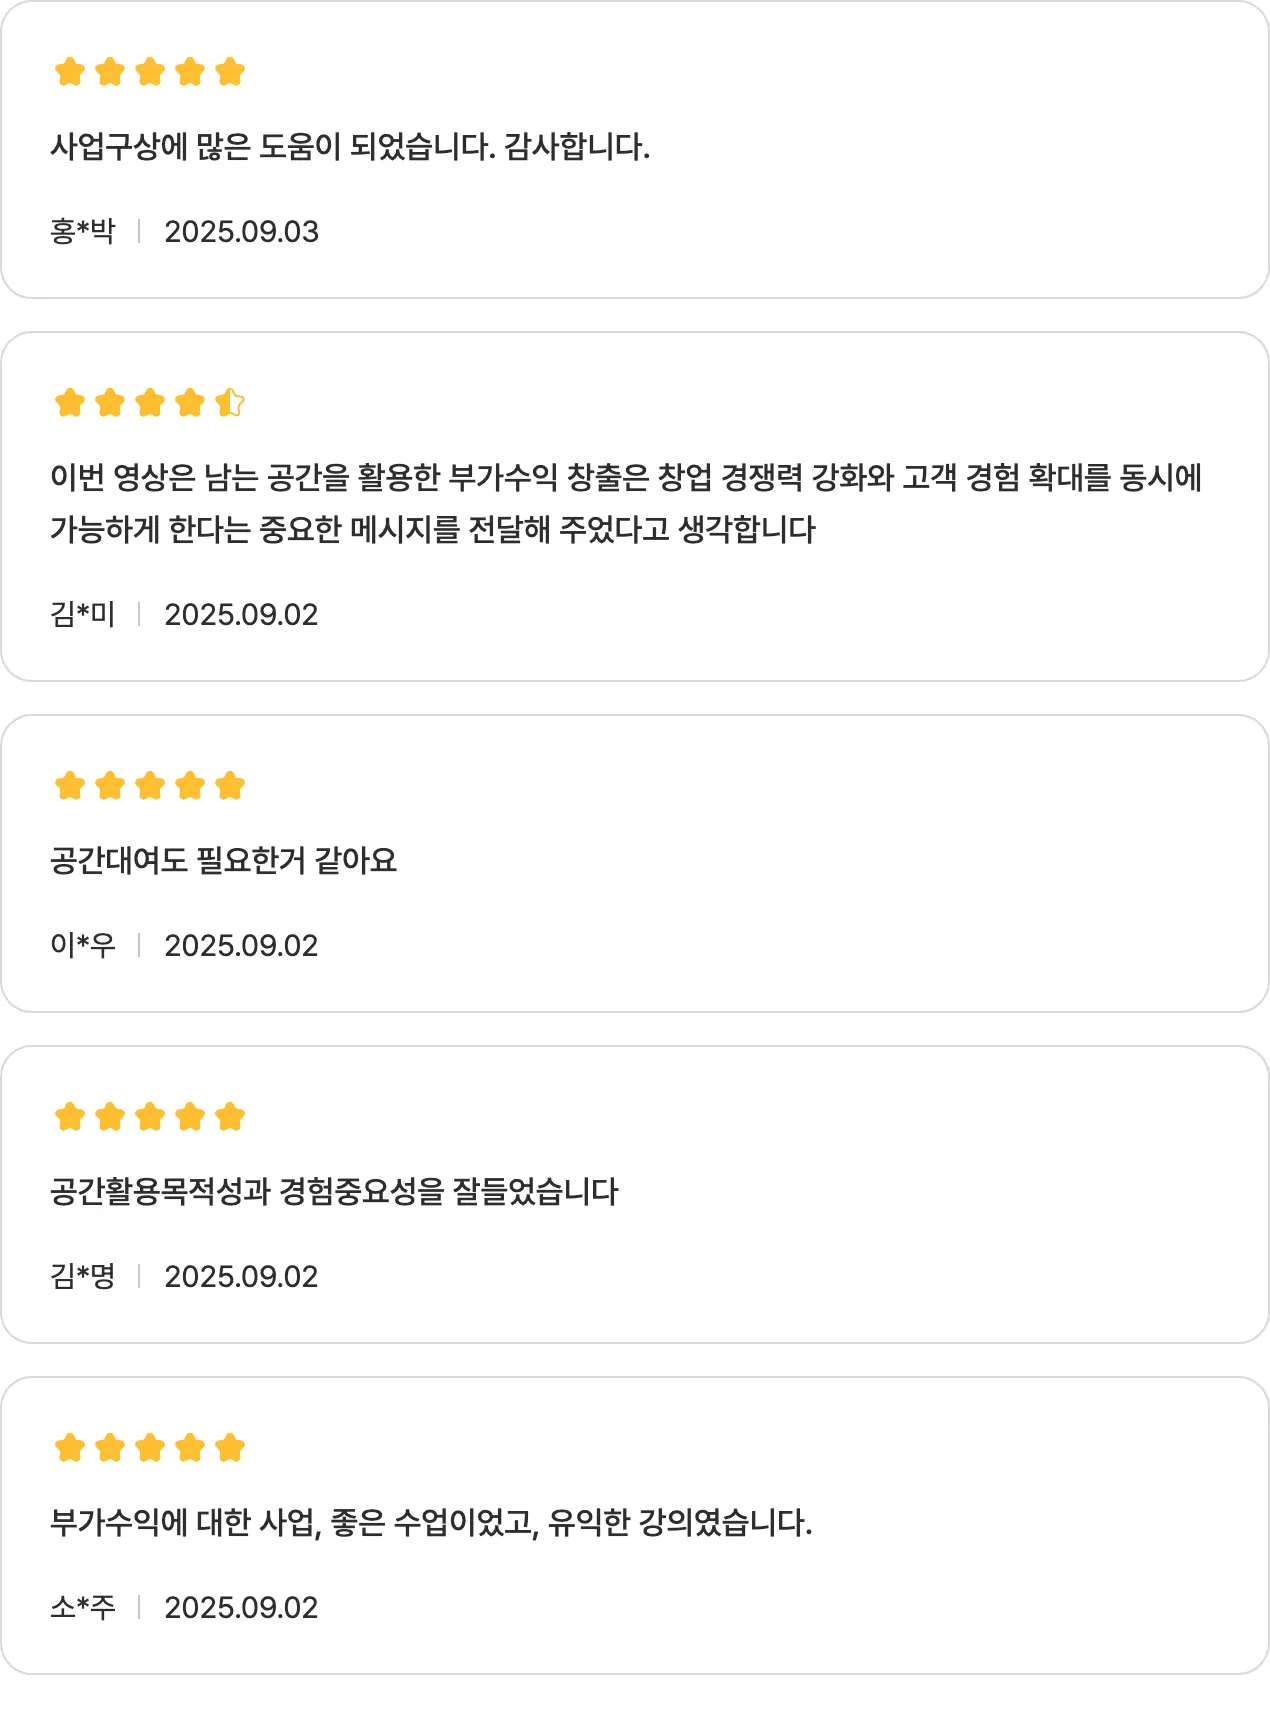Image resolution: width=1270 pixels, height=1724 pixels.
Task: Click the third star in 김*명's review
Action: click(x=150, y=1117)
